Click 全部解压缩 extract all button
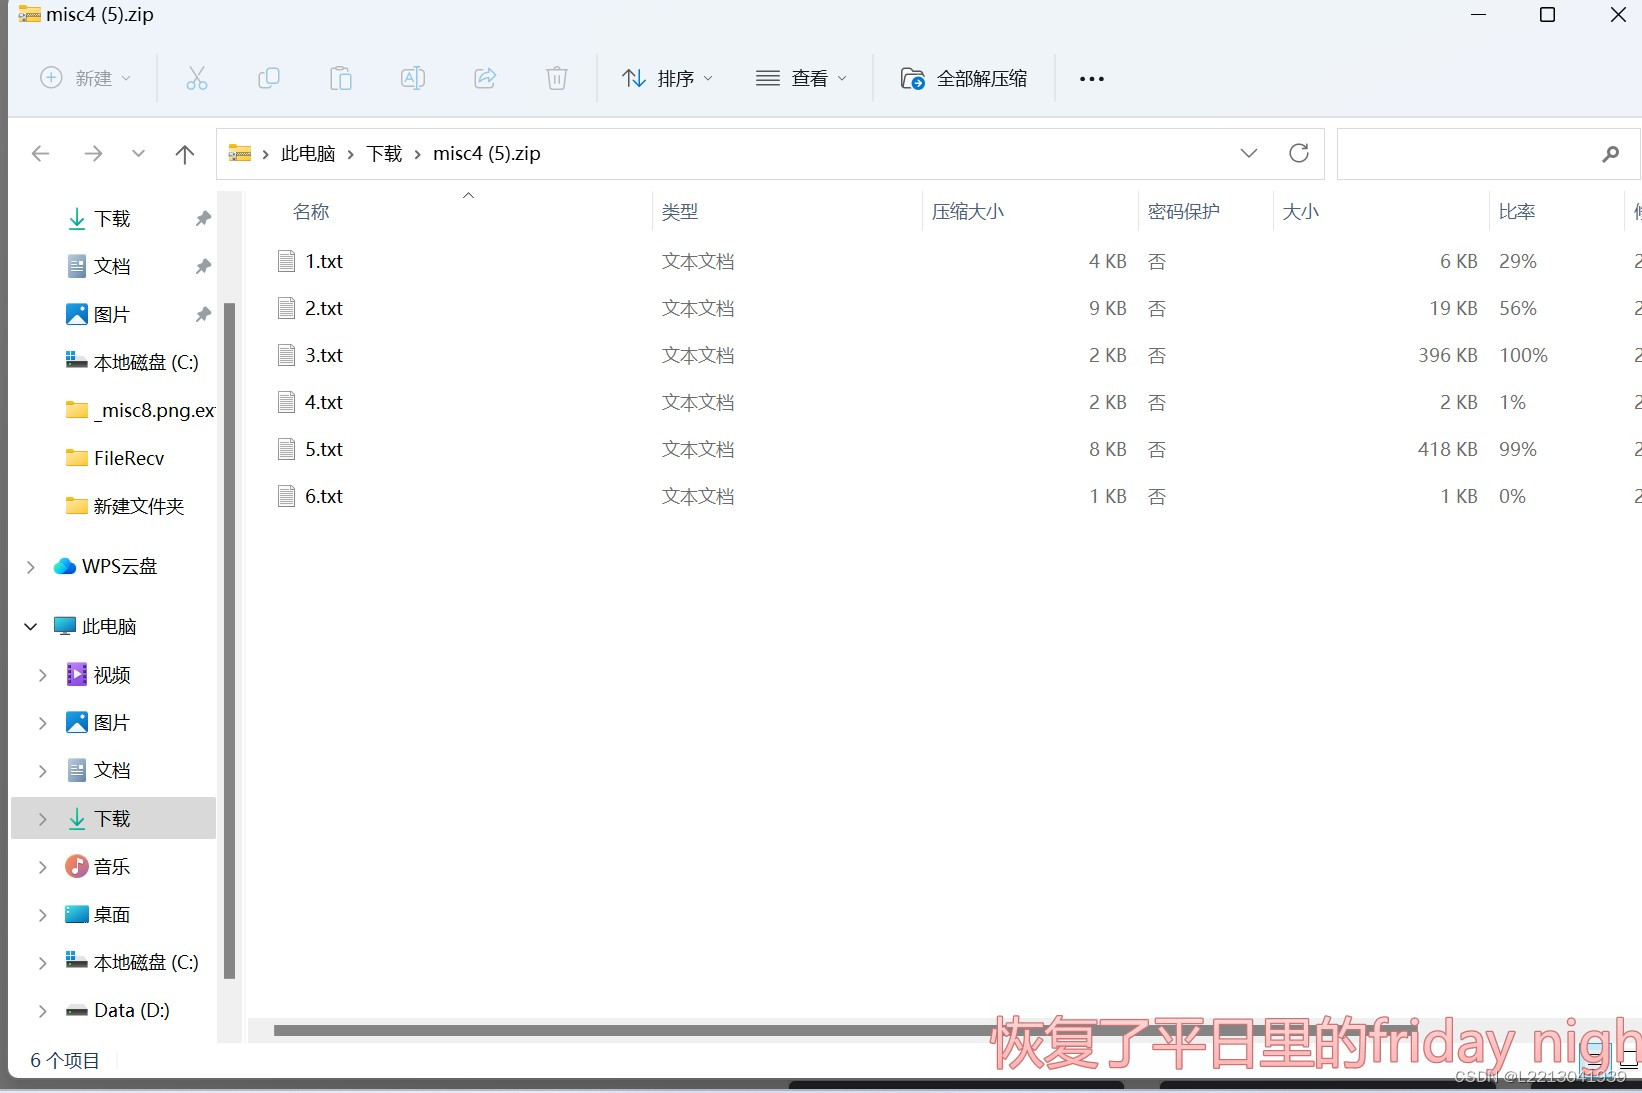The image size is (1642, 1093). (x=964, y=78)
